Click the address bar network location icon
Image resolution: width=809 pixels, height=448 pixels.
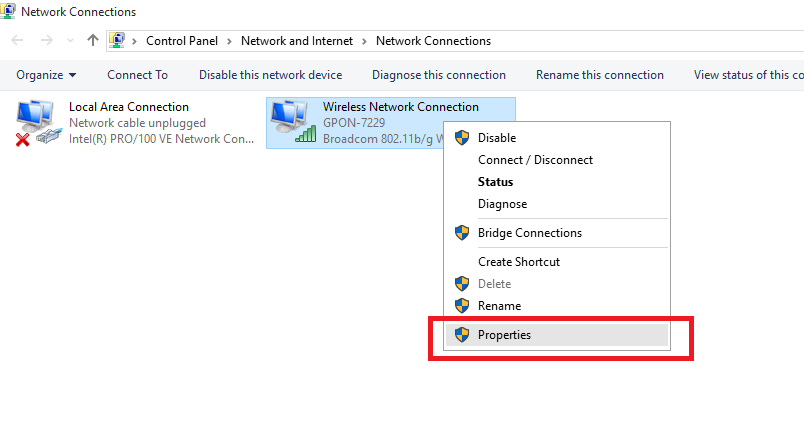[117, 40]
